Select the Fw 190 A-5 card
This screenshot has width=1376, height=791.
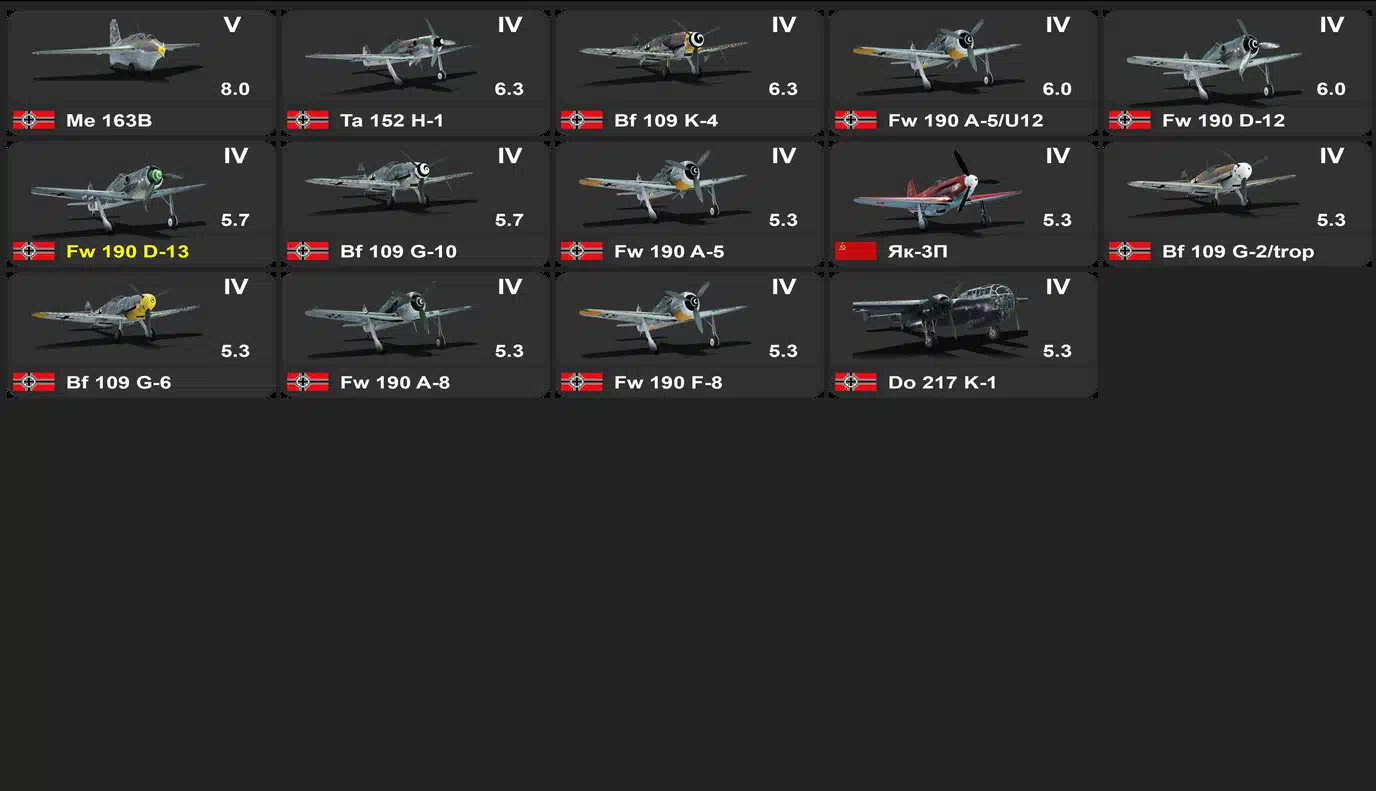click(689, 203)
